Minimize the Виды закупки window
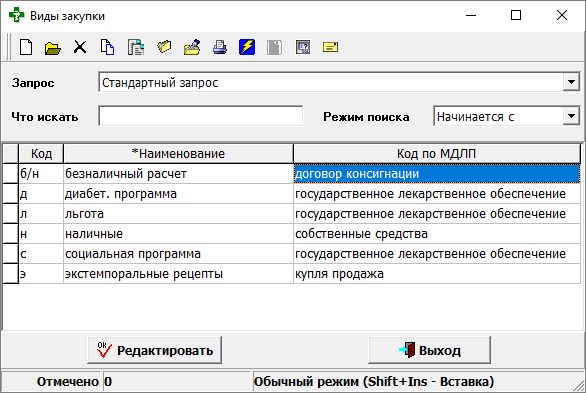 pos(471,15)
